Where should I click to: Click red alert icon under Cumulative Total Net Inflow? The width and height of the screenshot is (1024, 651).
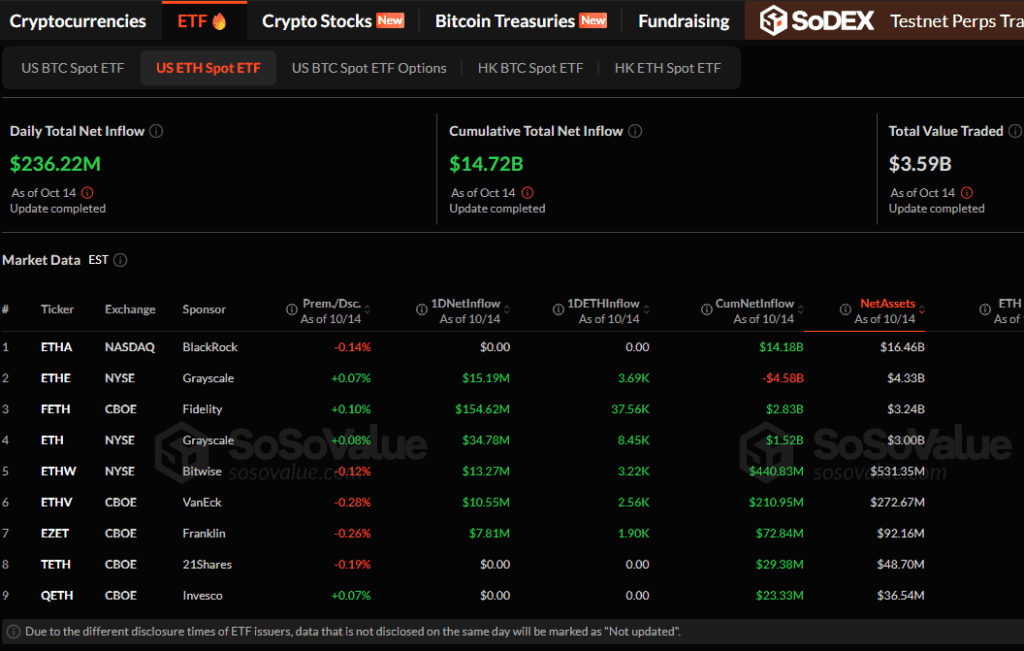pos(527,193)
